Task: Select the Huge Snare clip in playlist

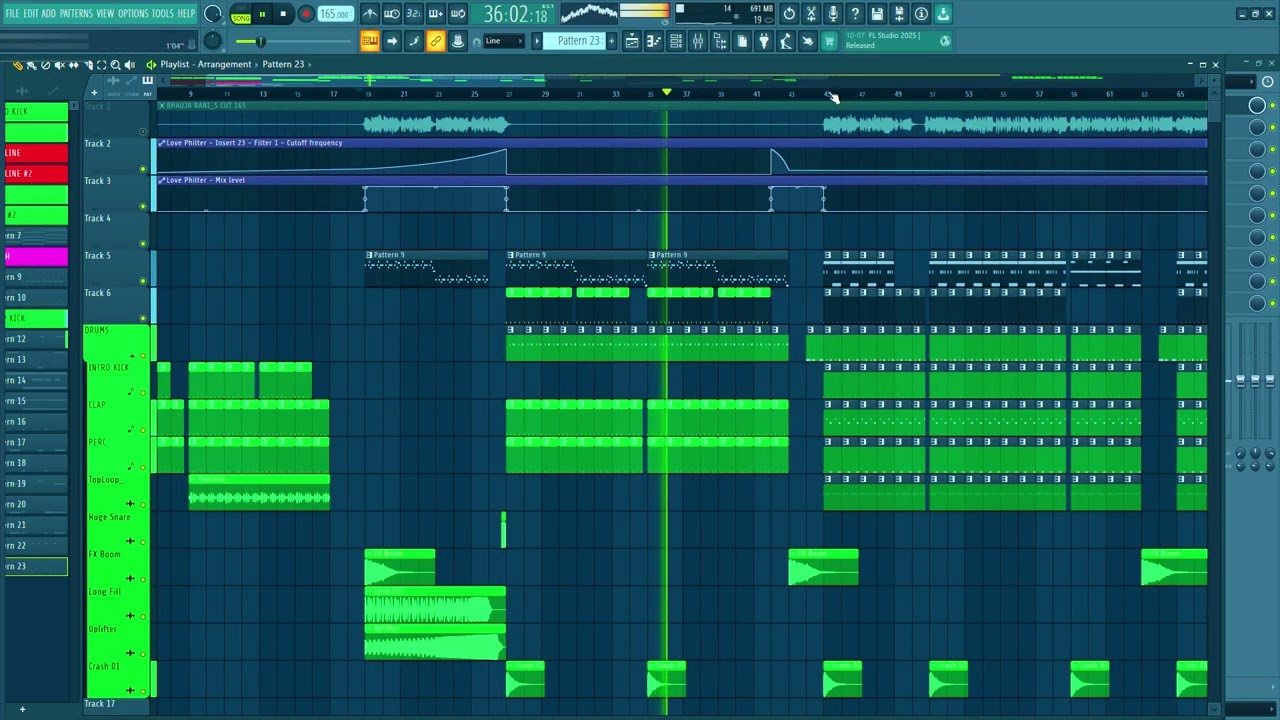Action: (503, 530)
